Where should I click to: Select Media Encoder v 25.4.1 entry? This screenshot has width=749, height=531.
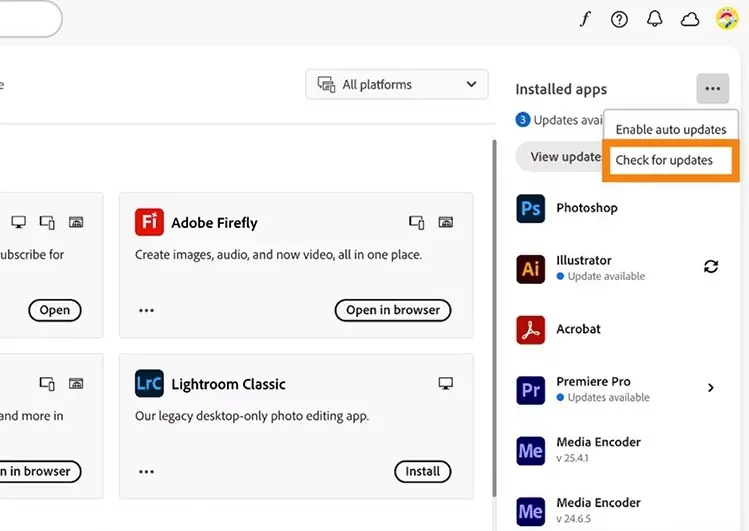point(600,449)
